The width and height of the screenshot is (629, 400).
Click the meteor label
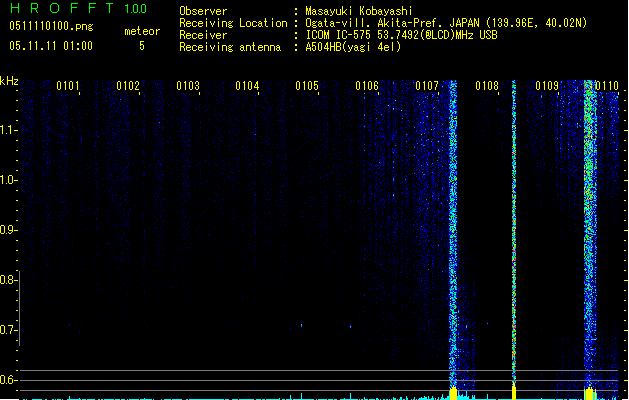click(x=142, y=31)
